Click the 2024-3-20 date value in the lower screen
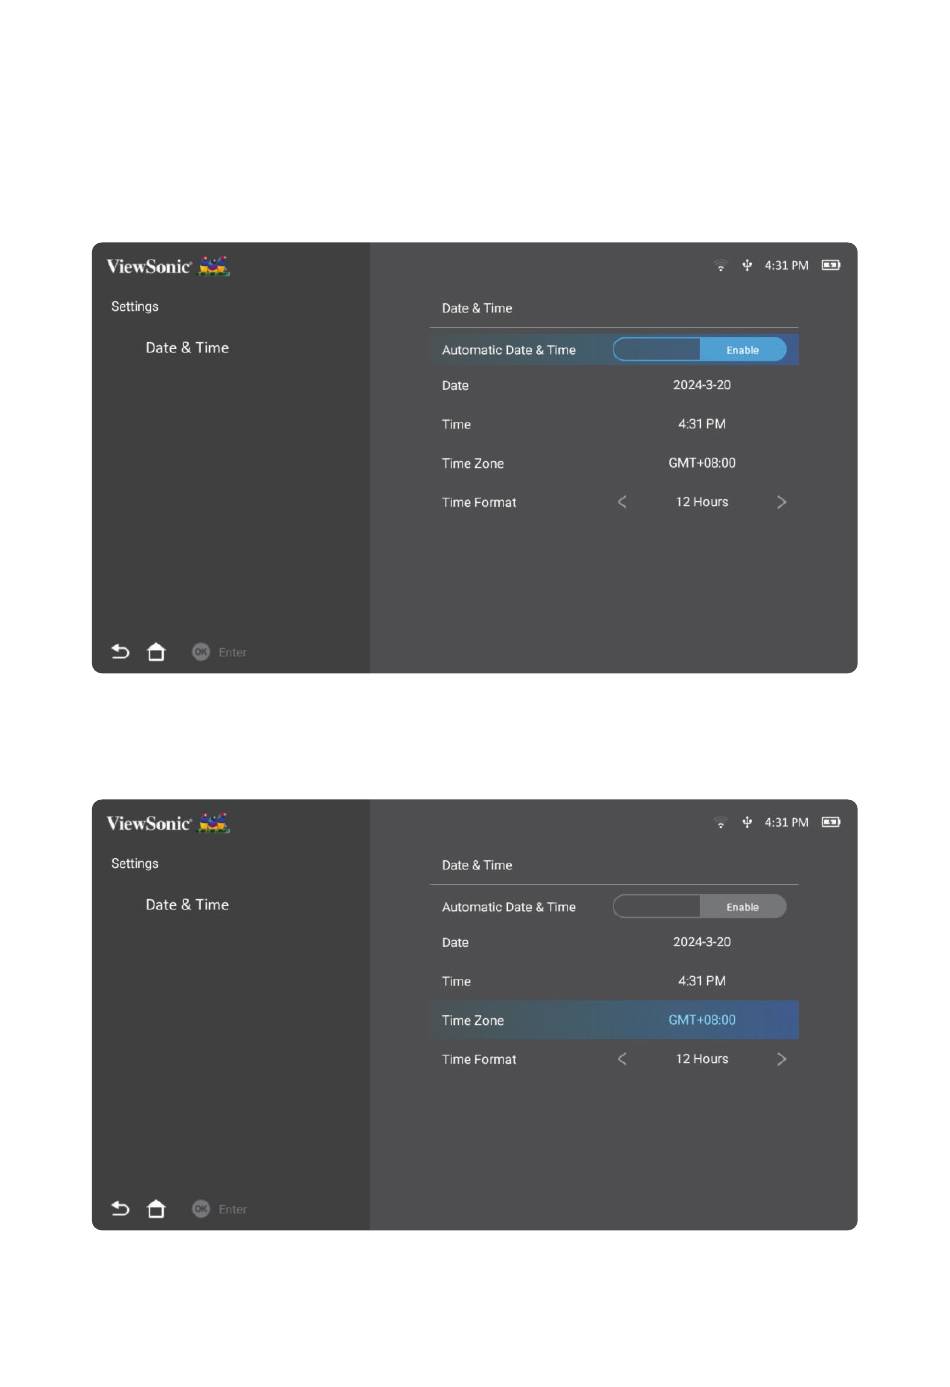 pyautogui.click(x=702, y=942)
